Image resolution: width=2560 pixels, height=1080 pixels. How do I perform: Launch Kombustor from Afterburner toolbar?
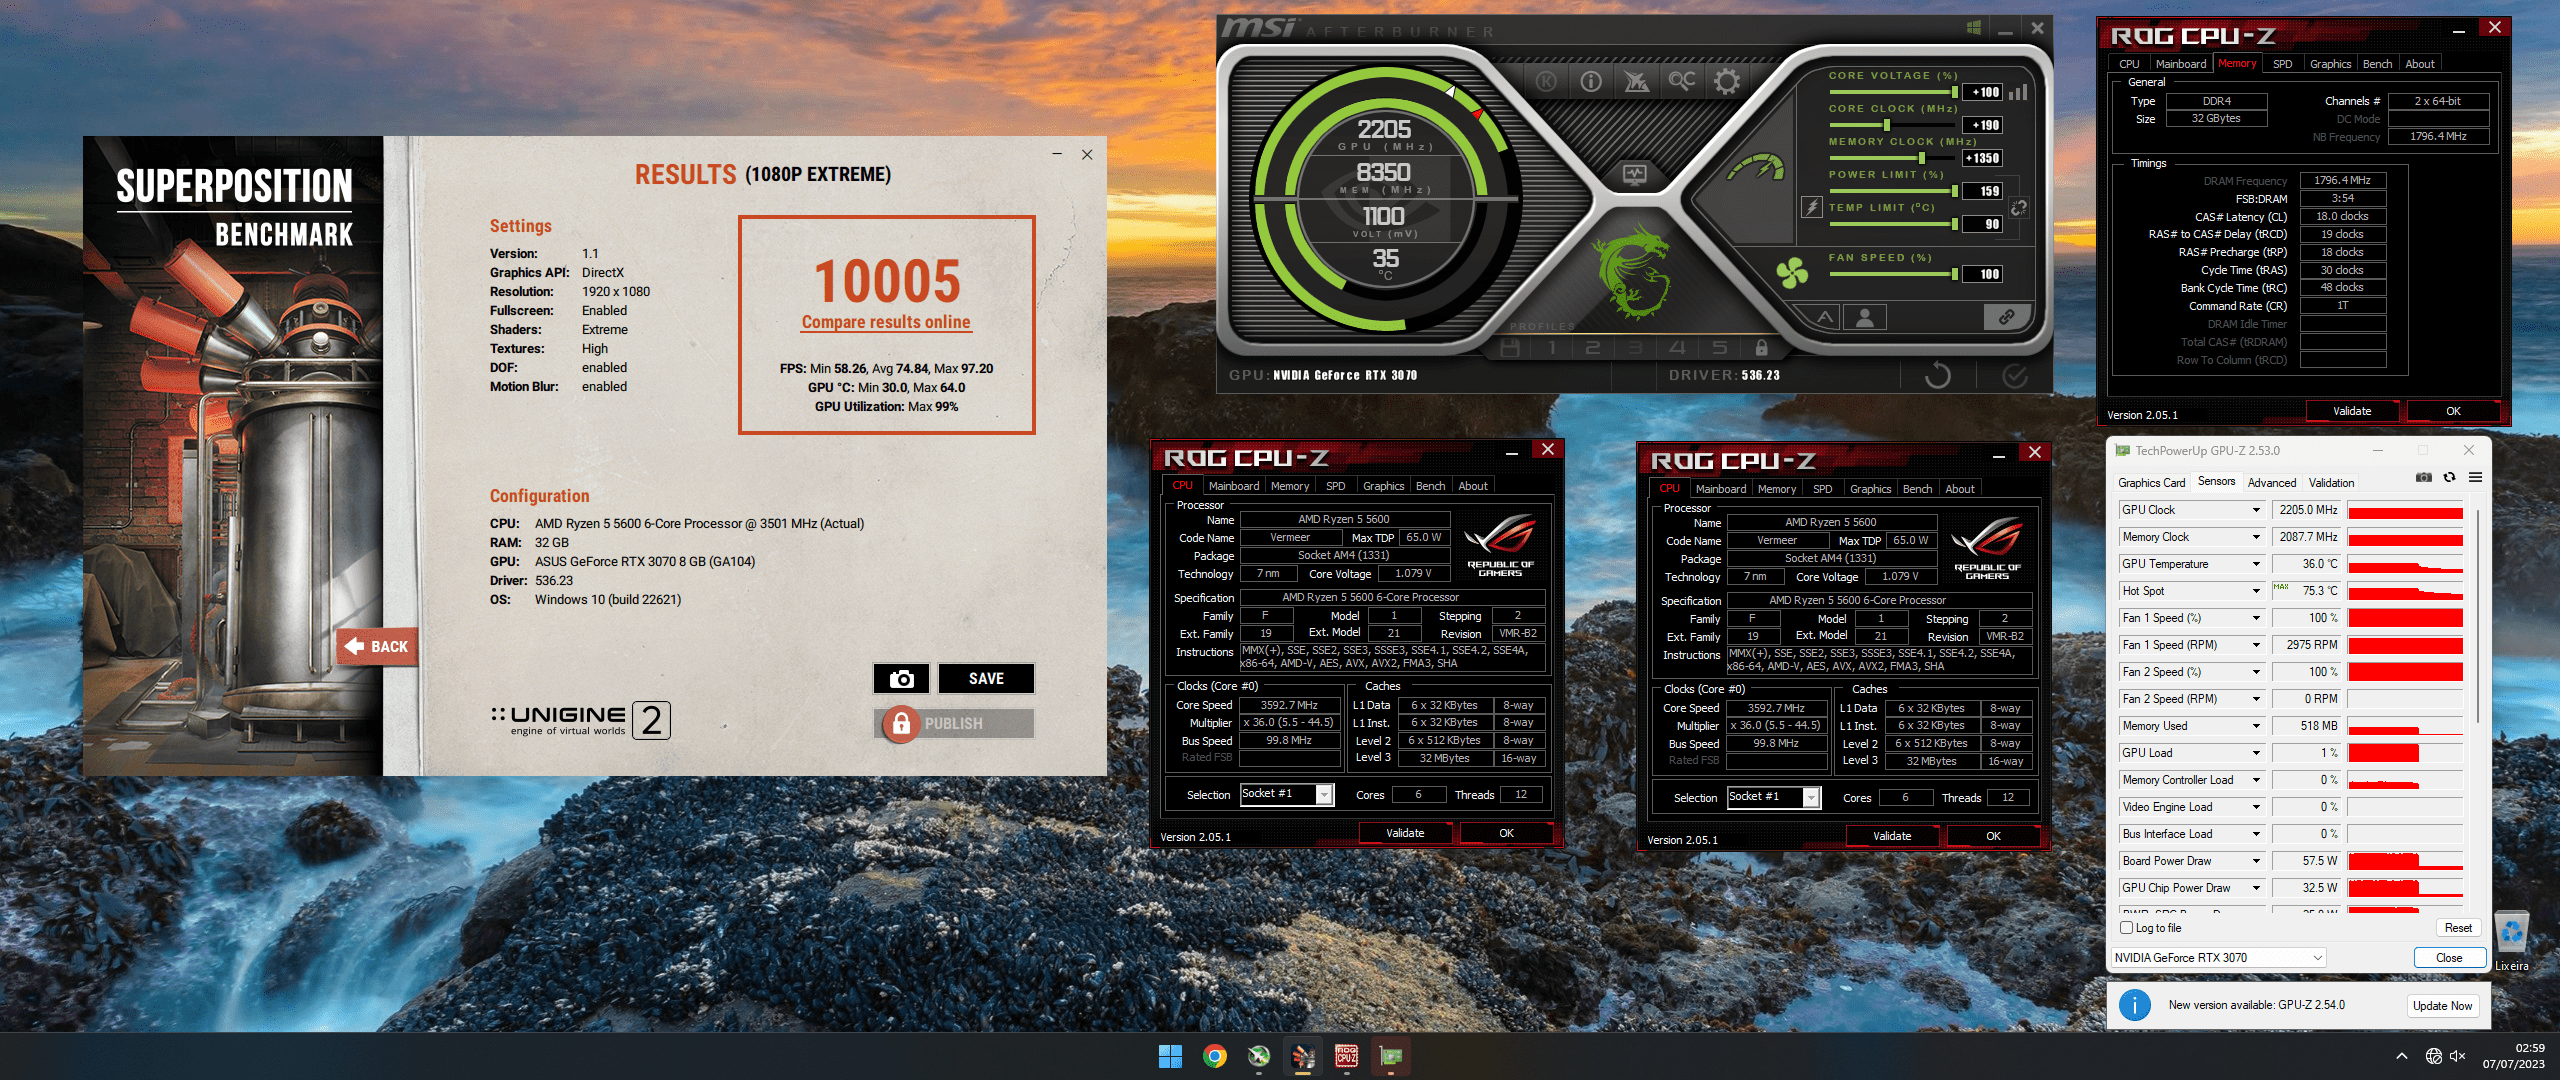pos(1546,81)
